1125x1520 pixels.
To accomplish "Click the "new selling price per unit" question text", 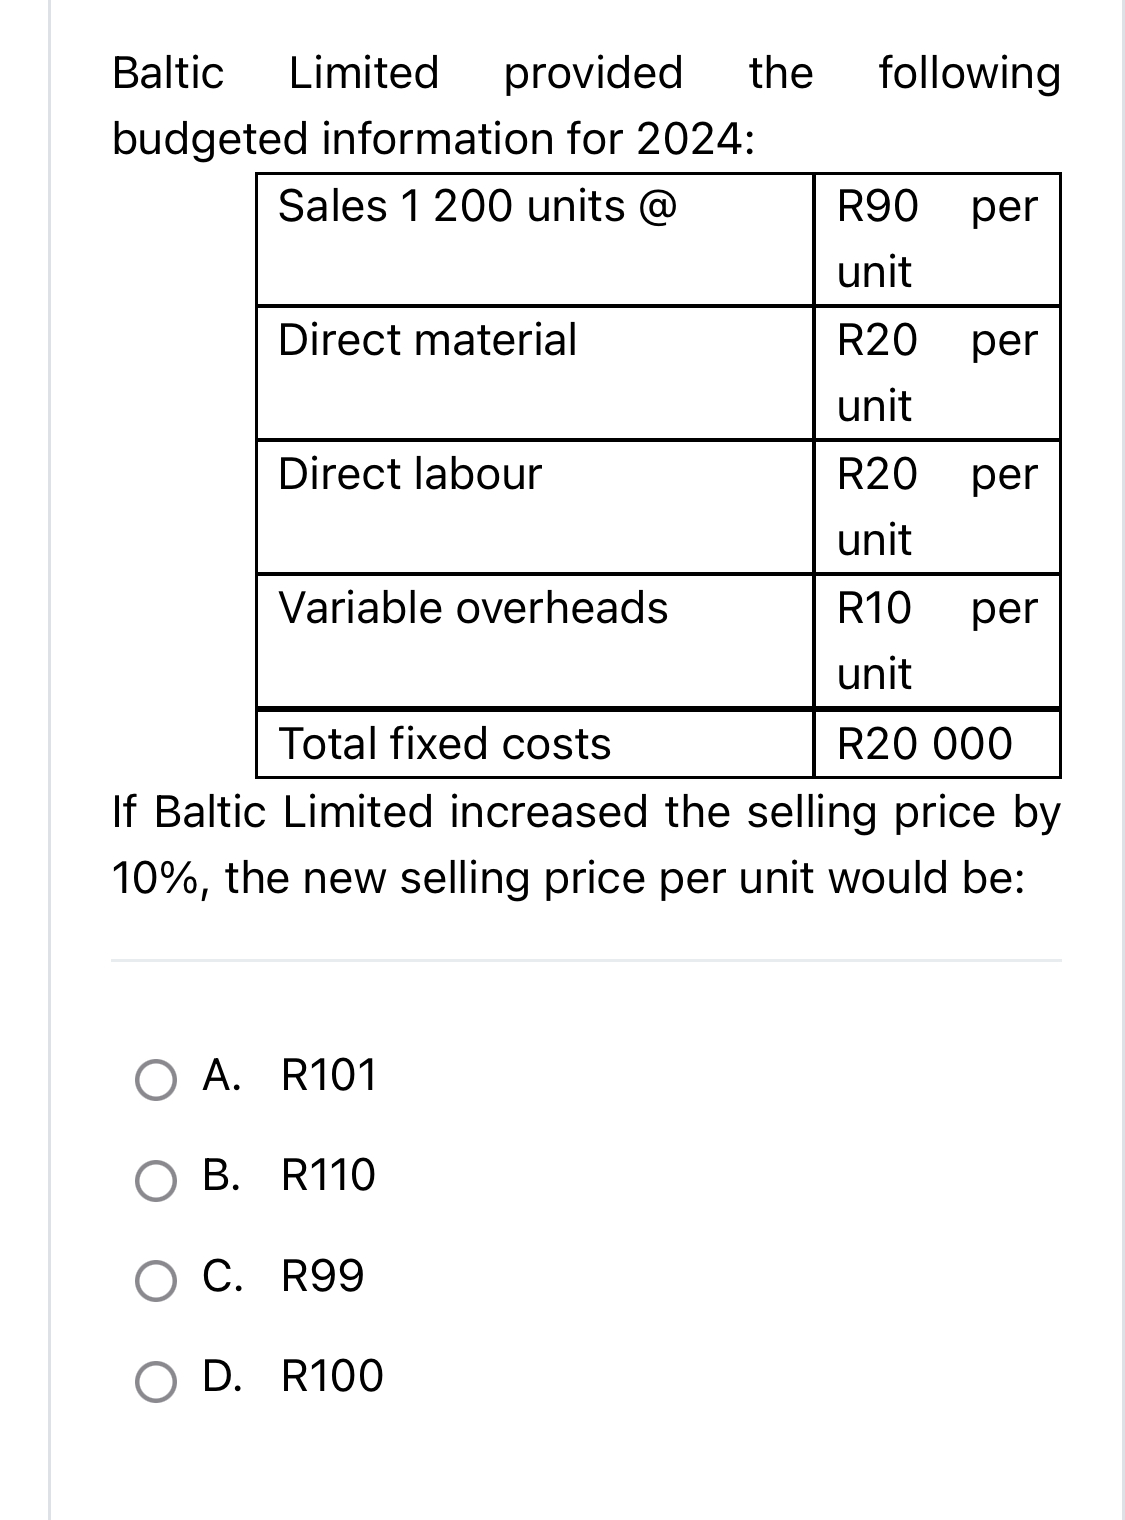I will tap(568, 878).
